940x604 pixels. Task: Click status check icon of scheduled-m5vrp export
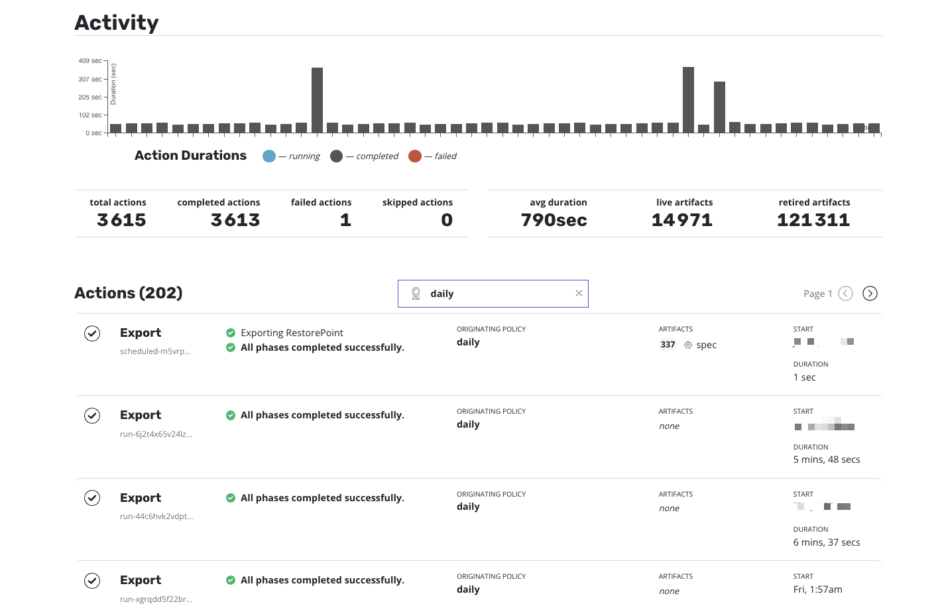click(x=92, y=333)
